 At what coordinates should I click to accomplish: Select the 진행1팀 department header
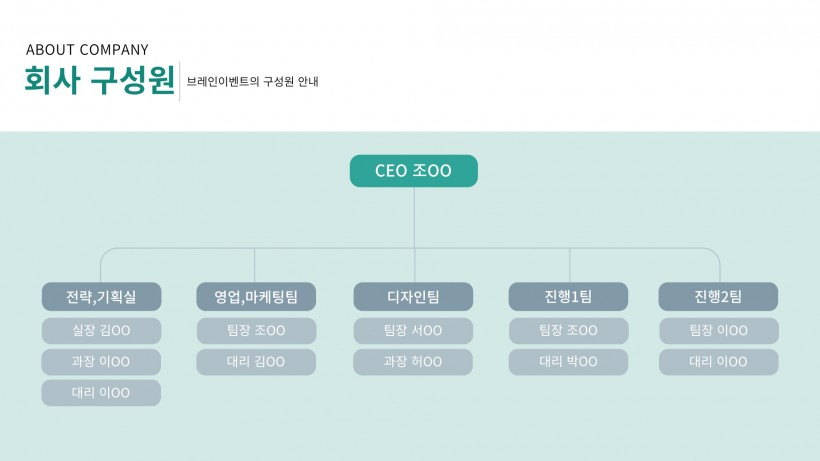[568, 297]
